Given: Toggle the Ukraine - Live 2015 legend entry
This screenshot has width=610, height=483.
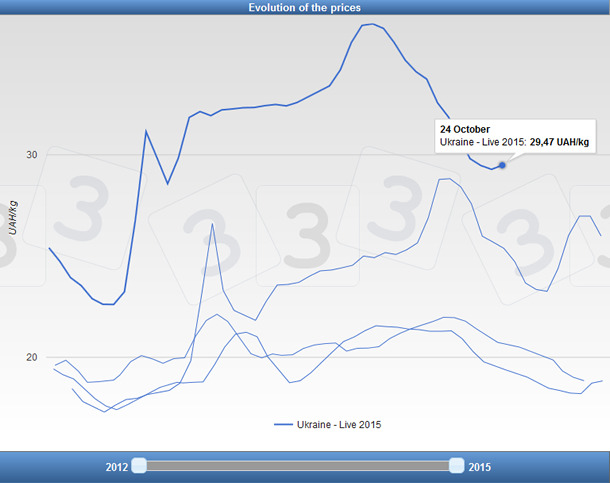Looking at the screenshot, I should 338,425.
